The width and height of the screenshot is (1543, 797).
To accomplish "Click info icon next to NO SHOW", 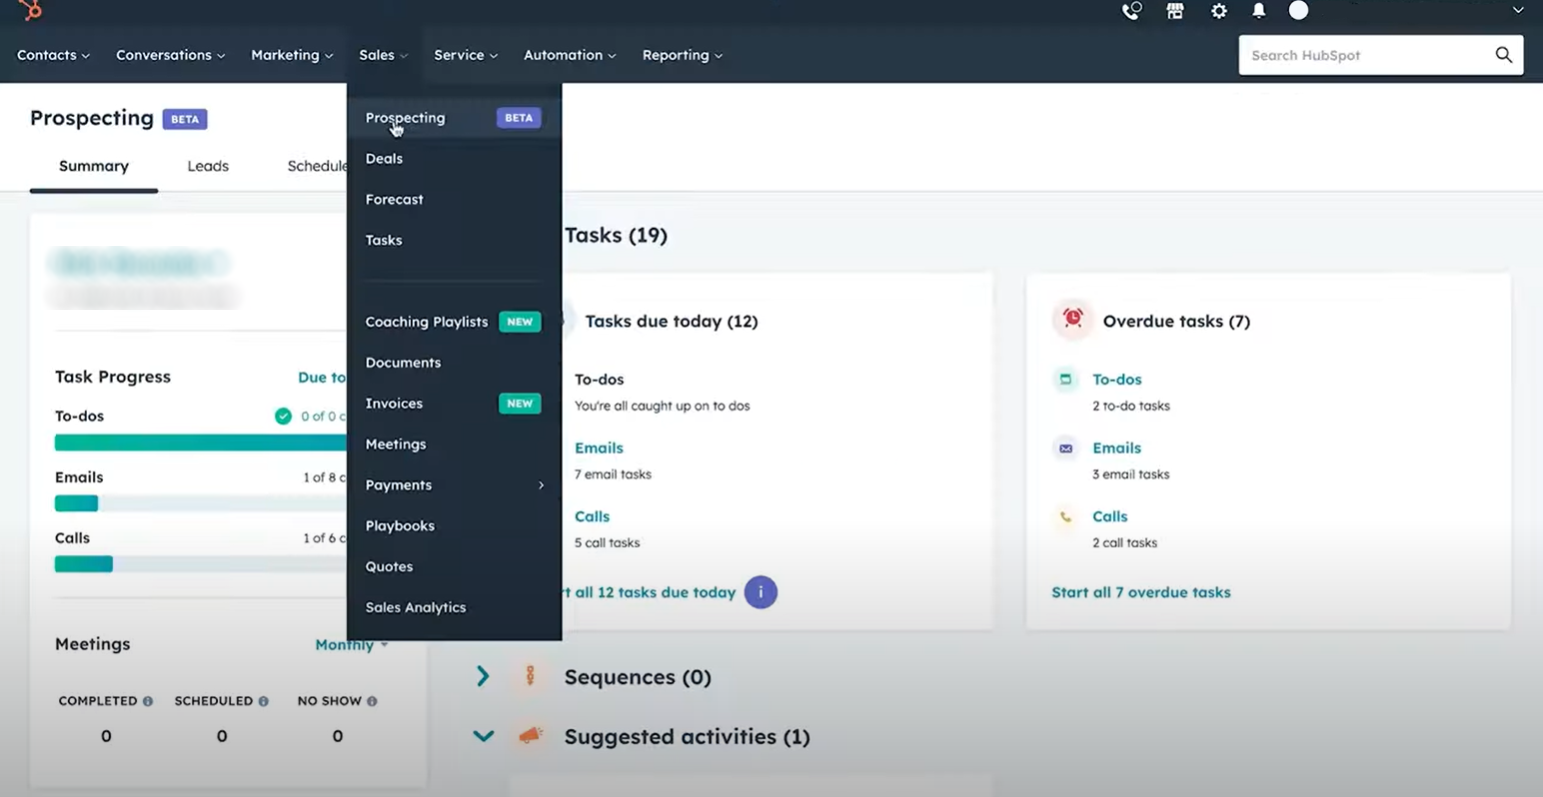I will (372, 701).
